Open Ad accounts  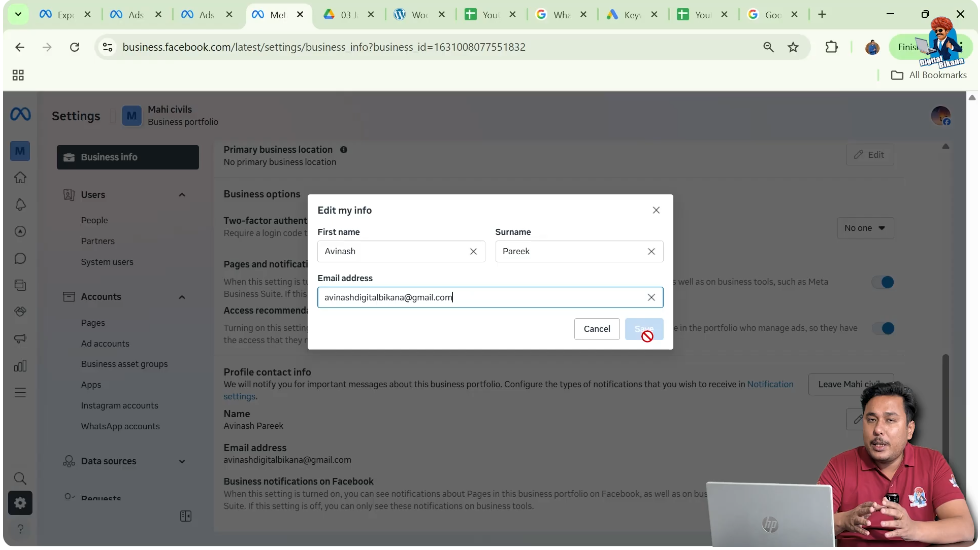tap(105, 344)
